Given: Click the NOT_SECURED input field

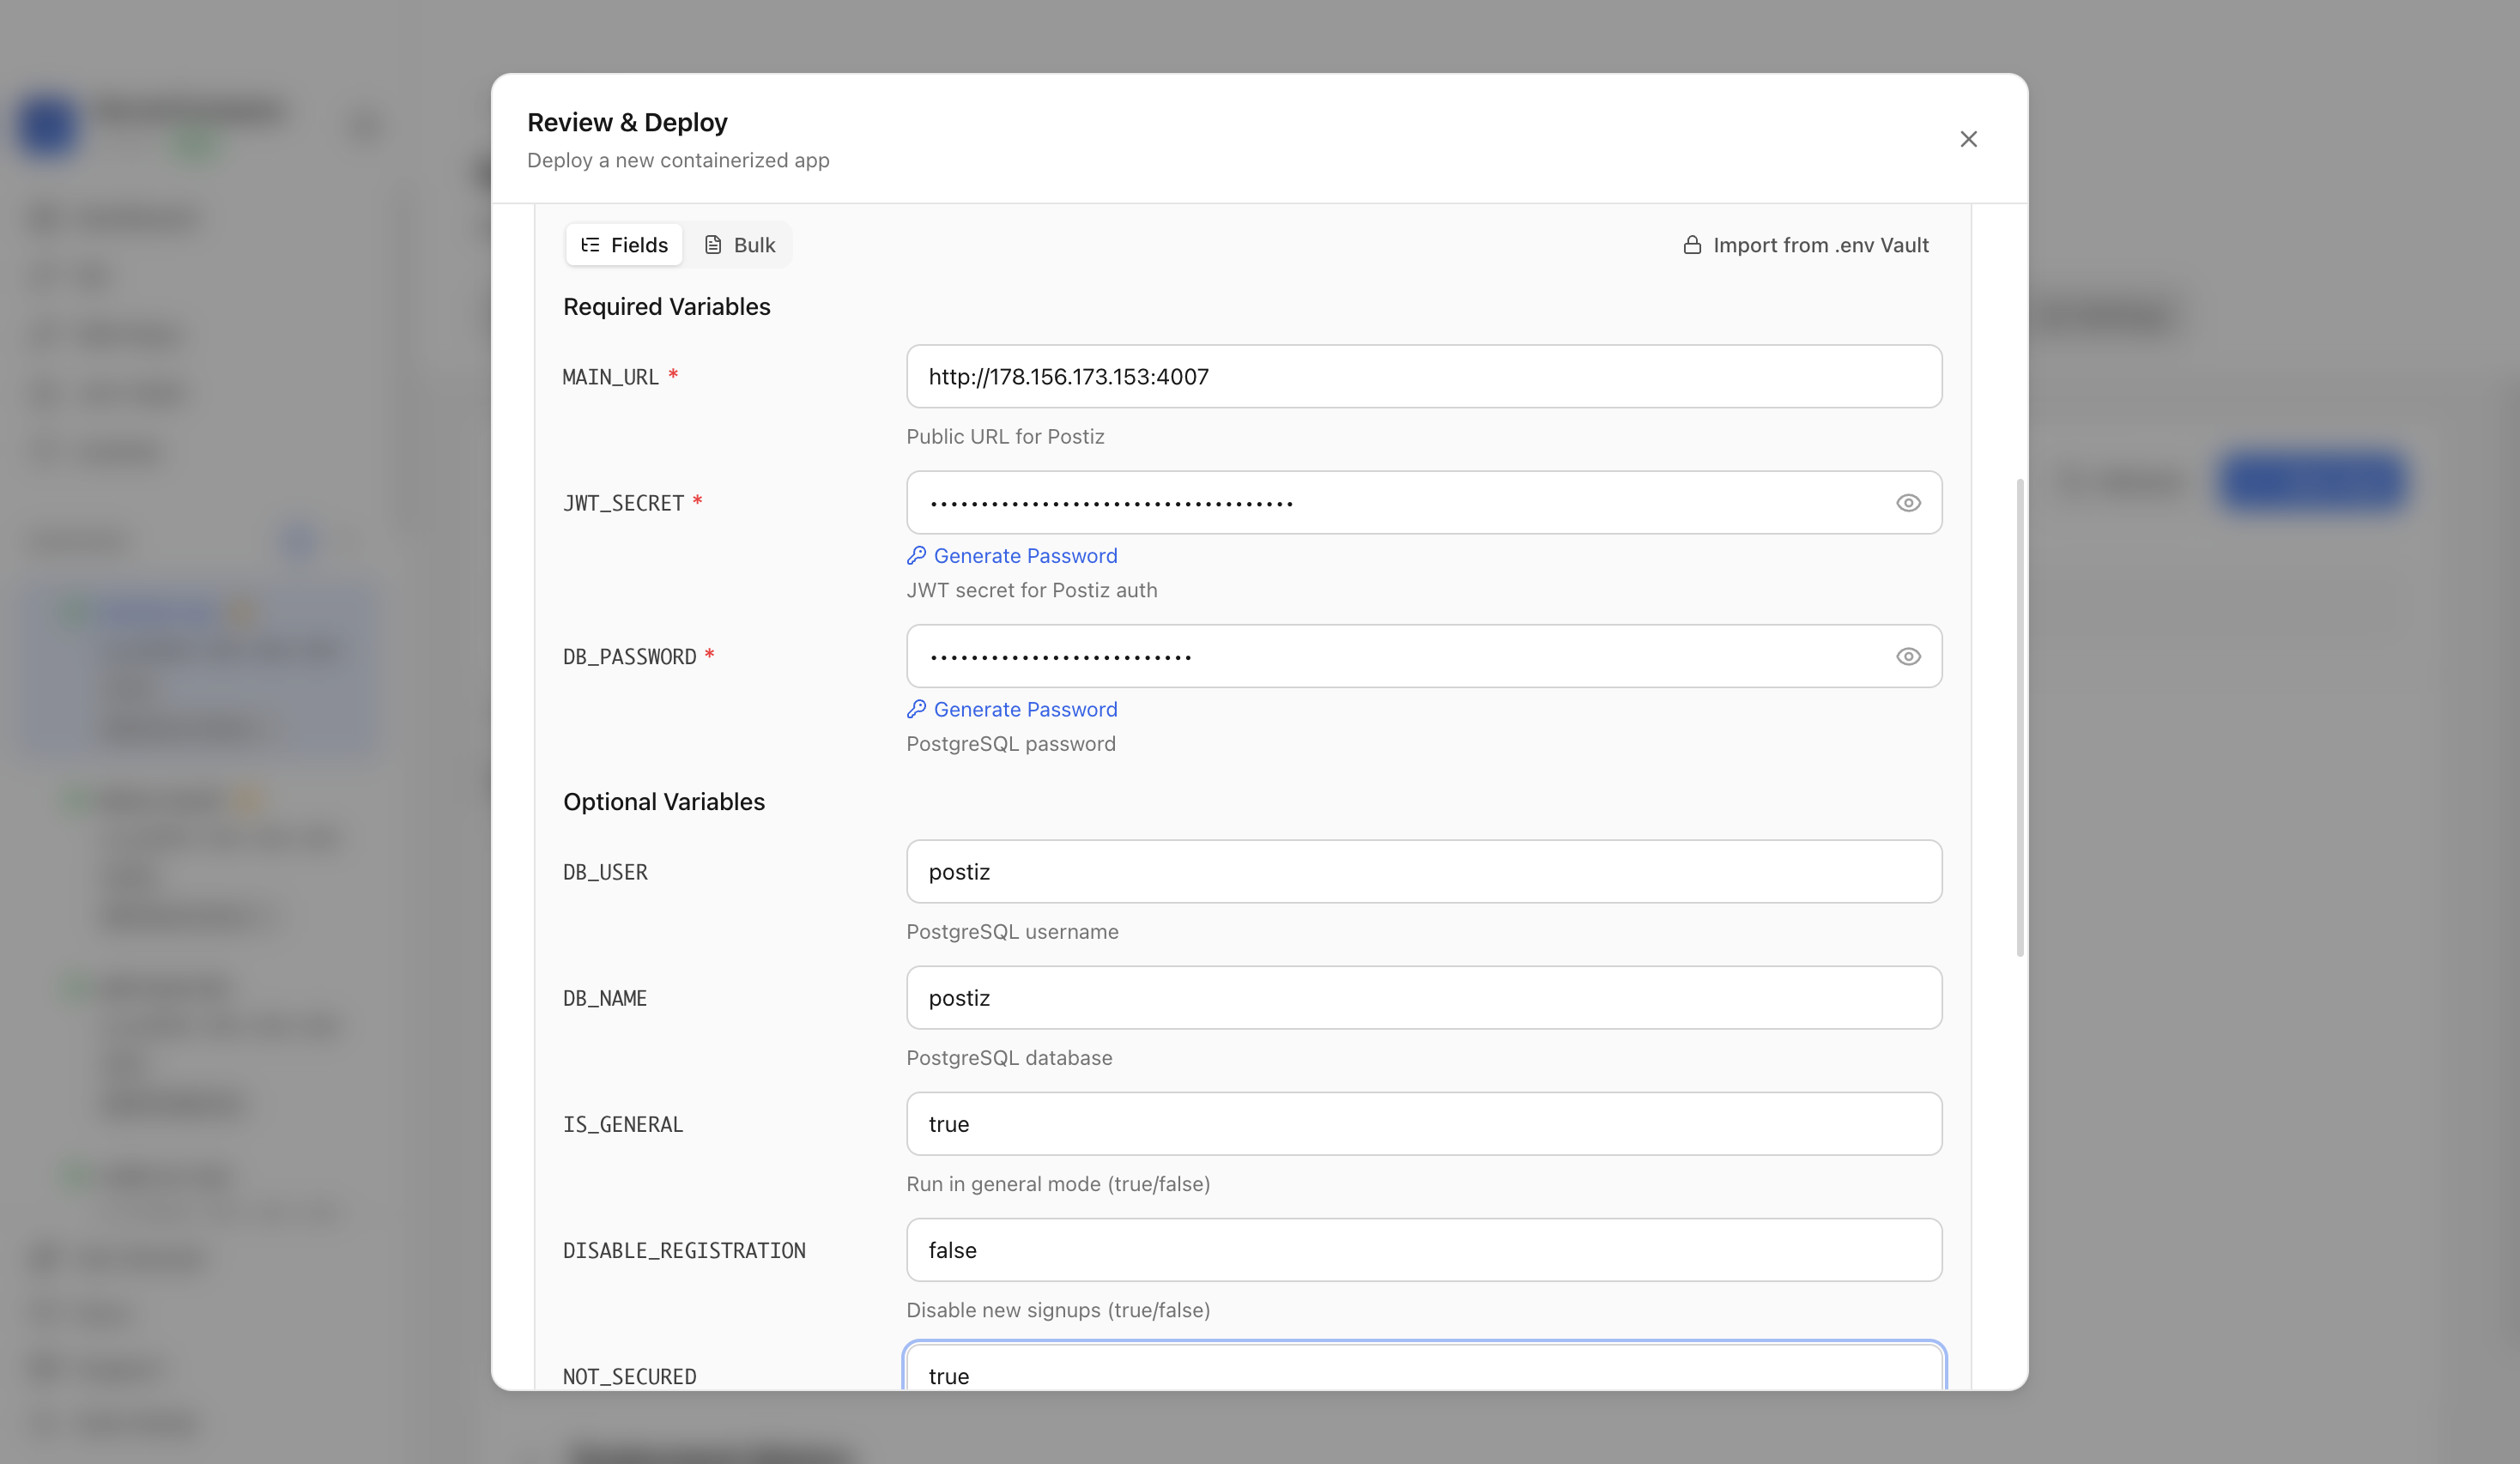Looking at the screenshot, I should pos(1424,1368).
